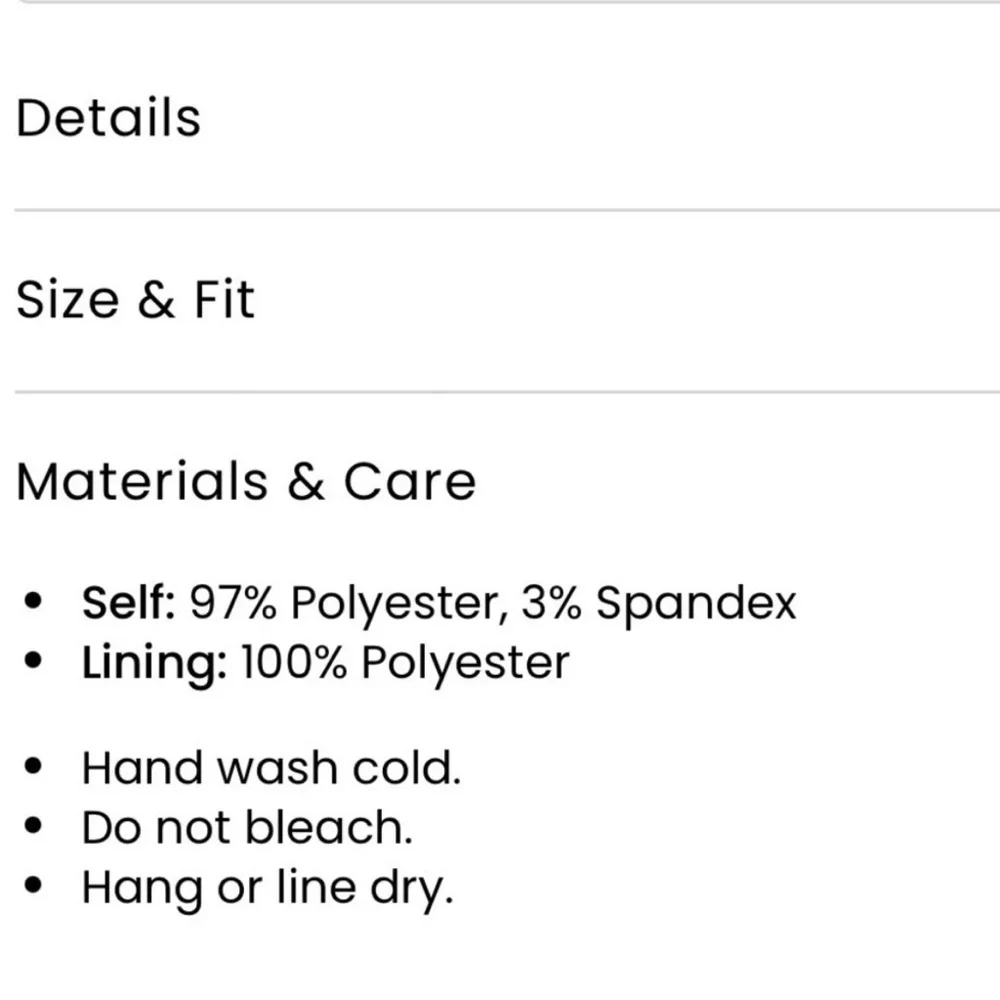Click the divider line below Details

click(500, 210)
